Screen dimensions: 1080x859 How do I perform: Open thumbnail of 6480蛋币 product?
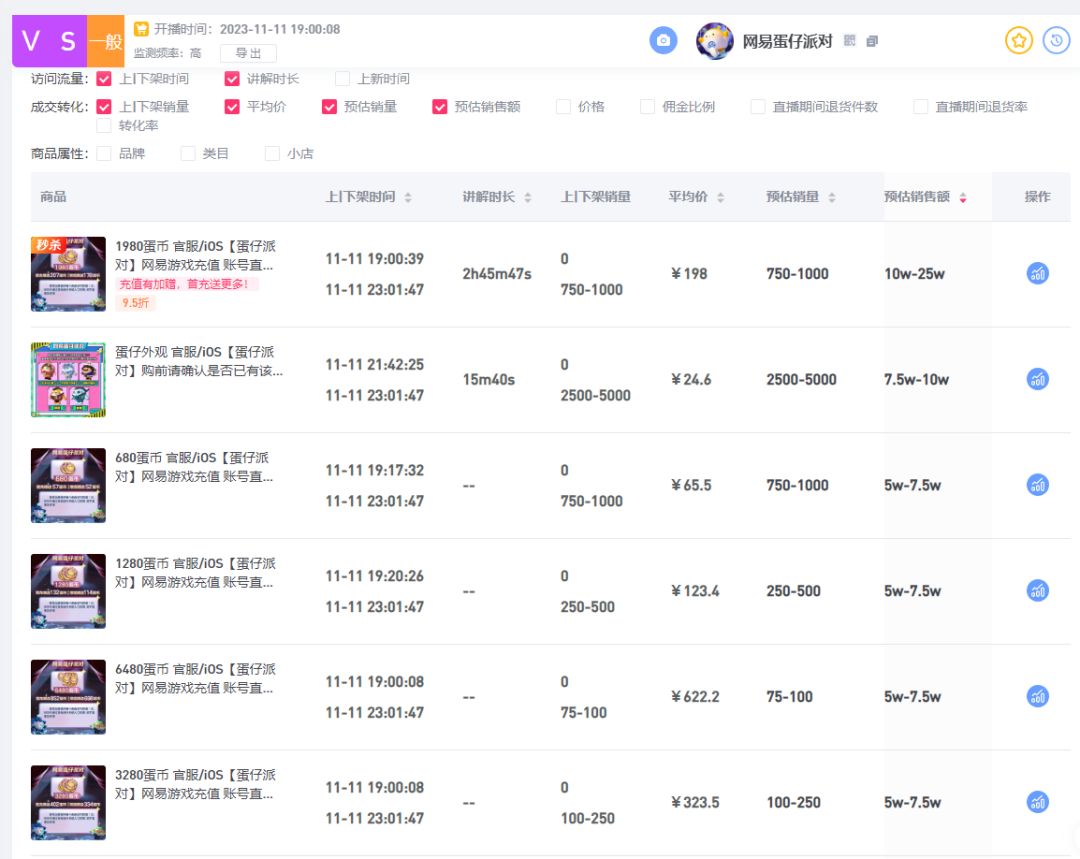click(x=68, y=697)
